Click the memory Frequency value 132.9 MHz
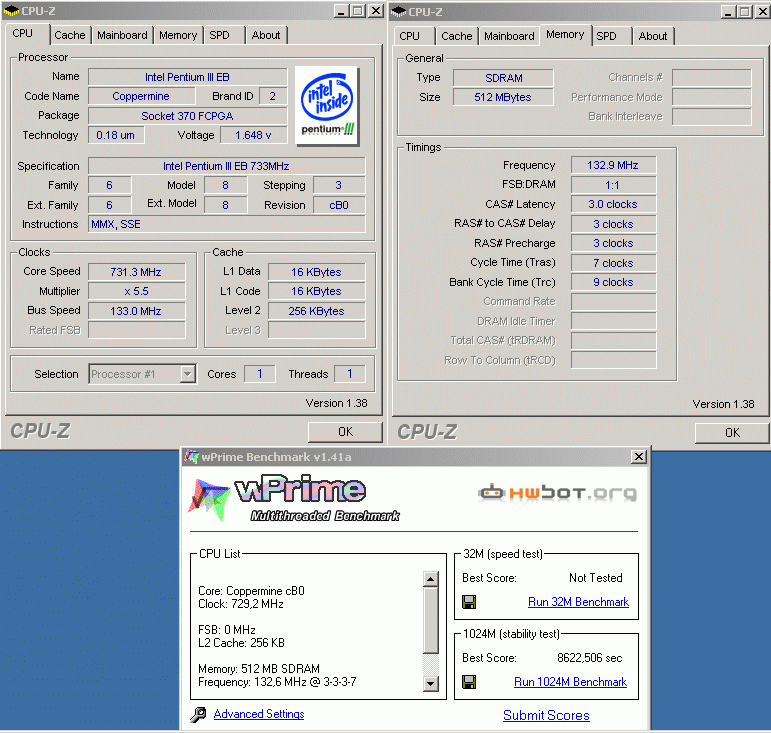Viewport: 771px width, 733px height. pyautogui.click(x=613, y=165)
